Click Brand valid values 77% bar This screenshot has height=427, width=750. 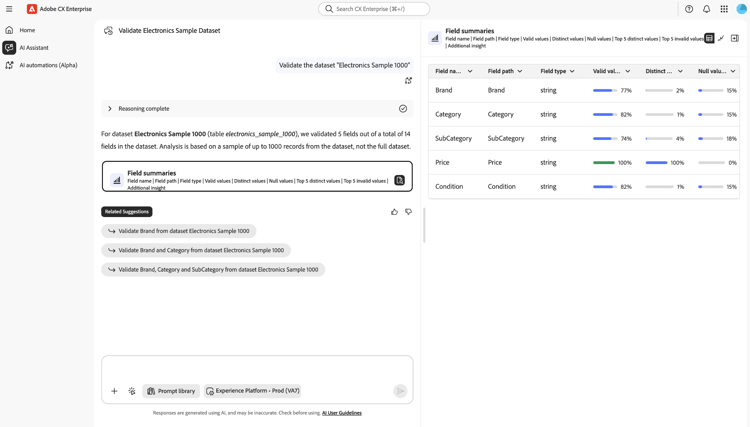coord(605,90)
